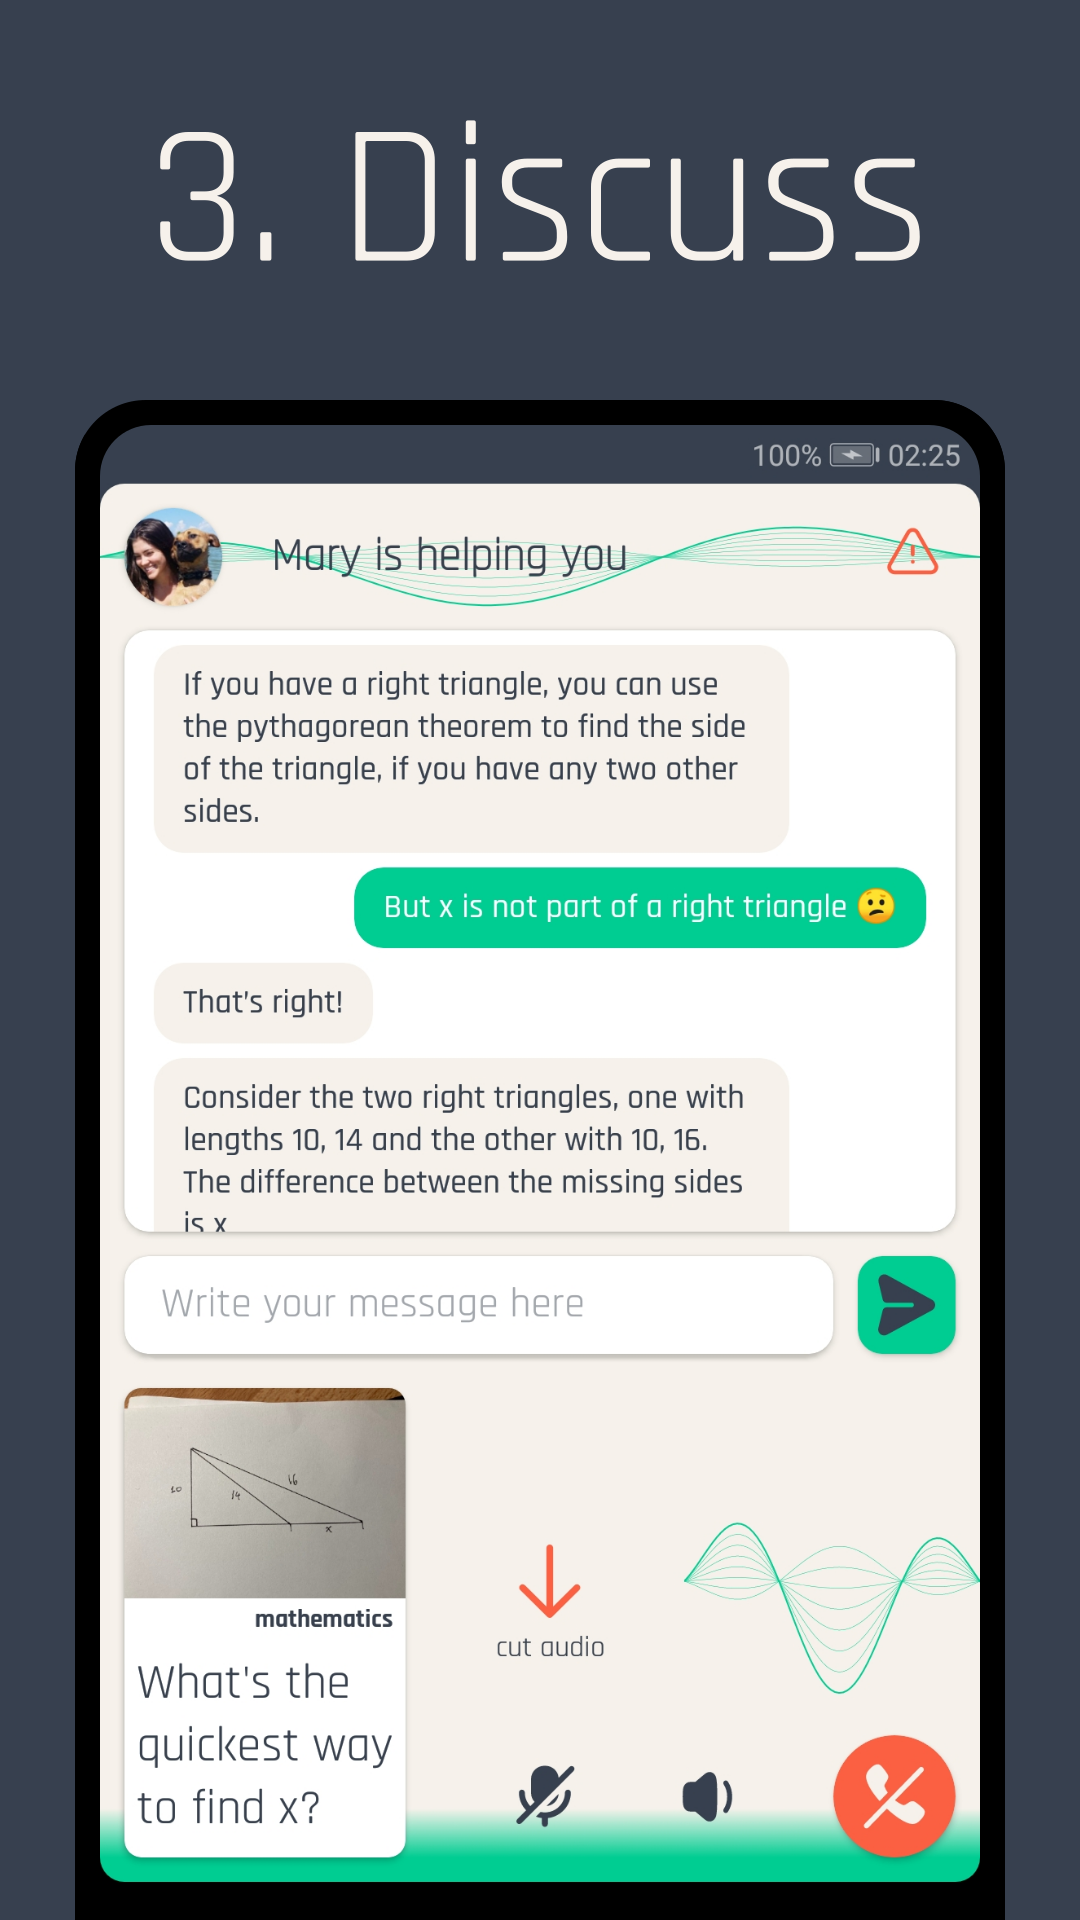Open Mary's profile picture
The image size is (1080, 1920).
[x=173, y=557]
